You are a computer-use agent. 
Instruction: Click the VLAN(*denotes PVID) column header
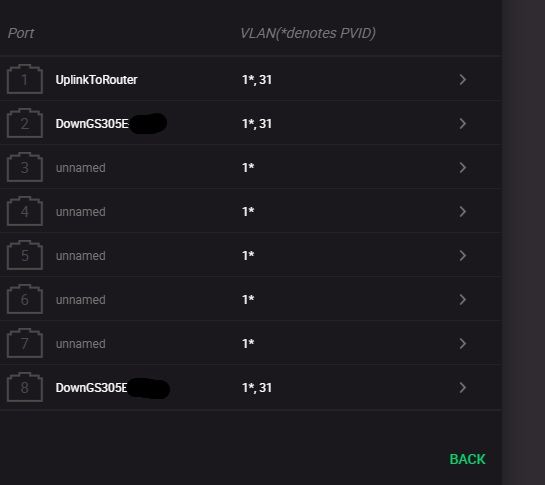308,33
